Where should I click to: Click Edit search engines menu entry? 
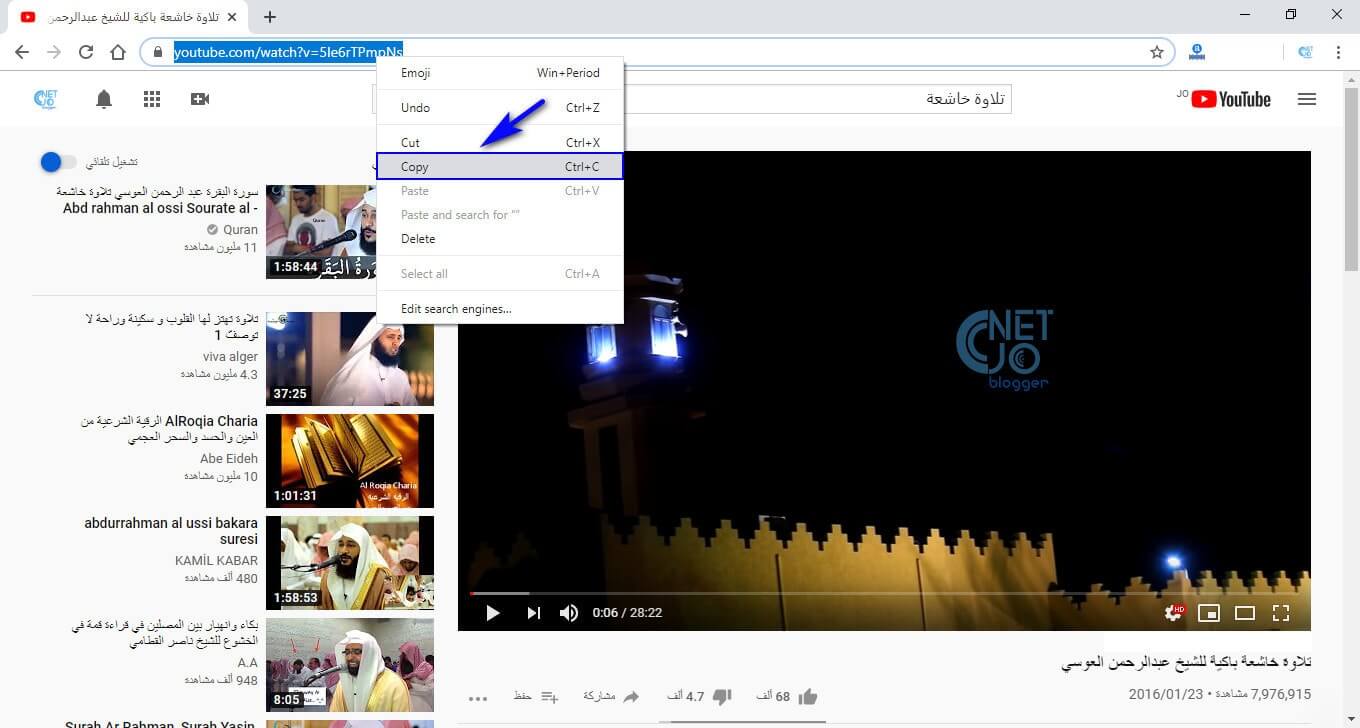(500, 309)
